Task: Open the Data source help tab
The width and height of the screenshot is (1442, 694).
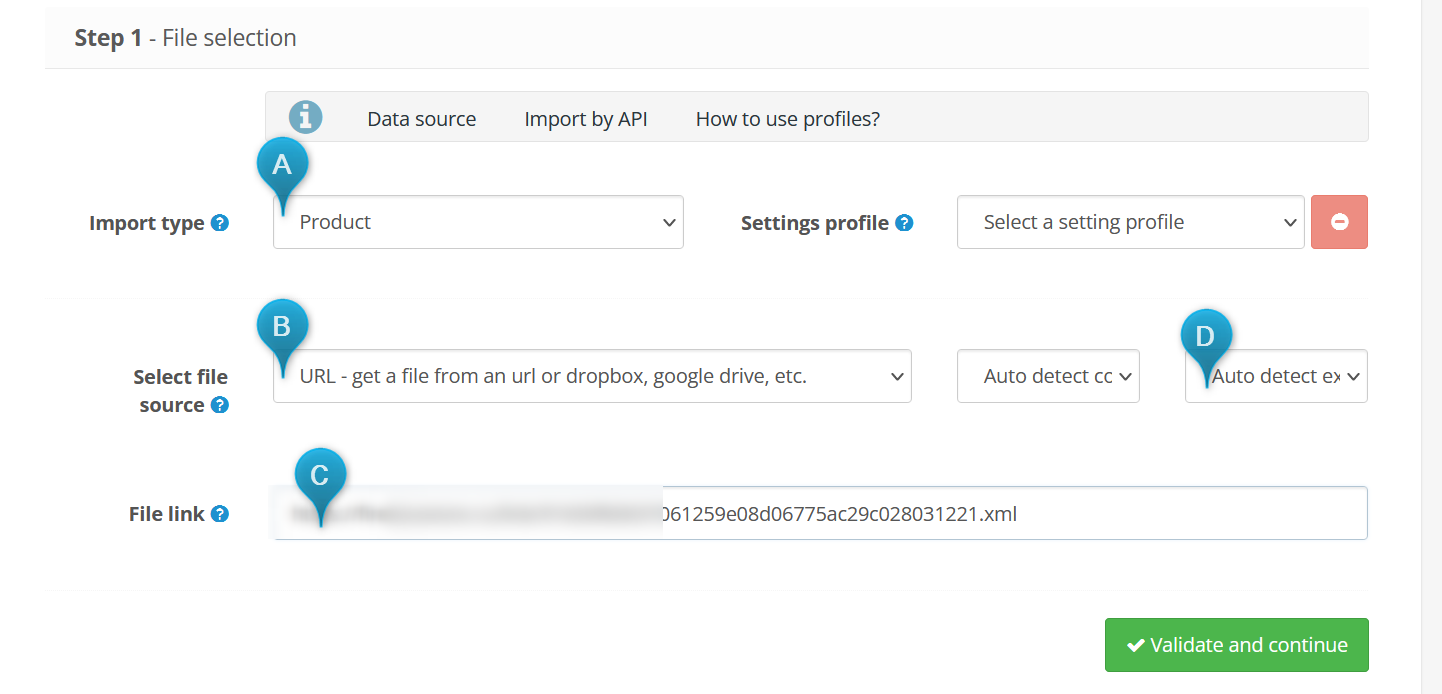Action: (421, 119)
